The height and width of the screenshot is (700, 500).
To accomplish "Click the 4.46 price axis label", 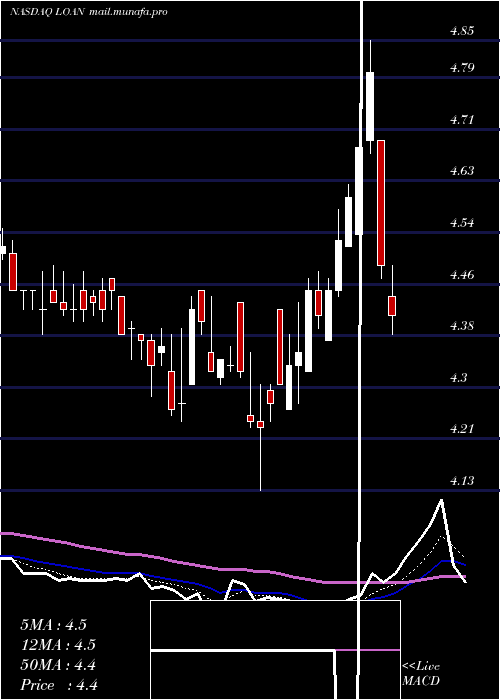I will pyautogui.click(x=462, y=275).
